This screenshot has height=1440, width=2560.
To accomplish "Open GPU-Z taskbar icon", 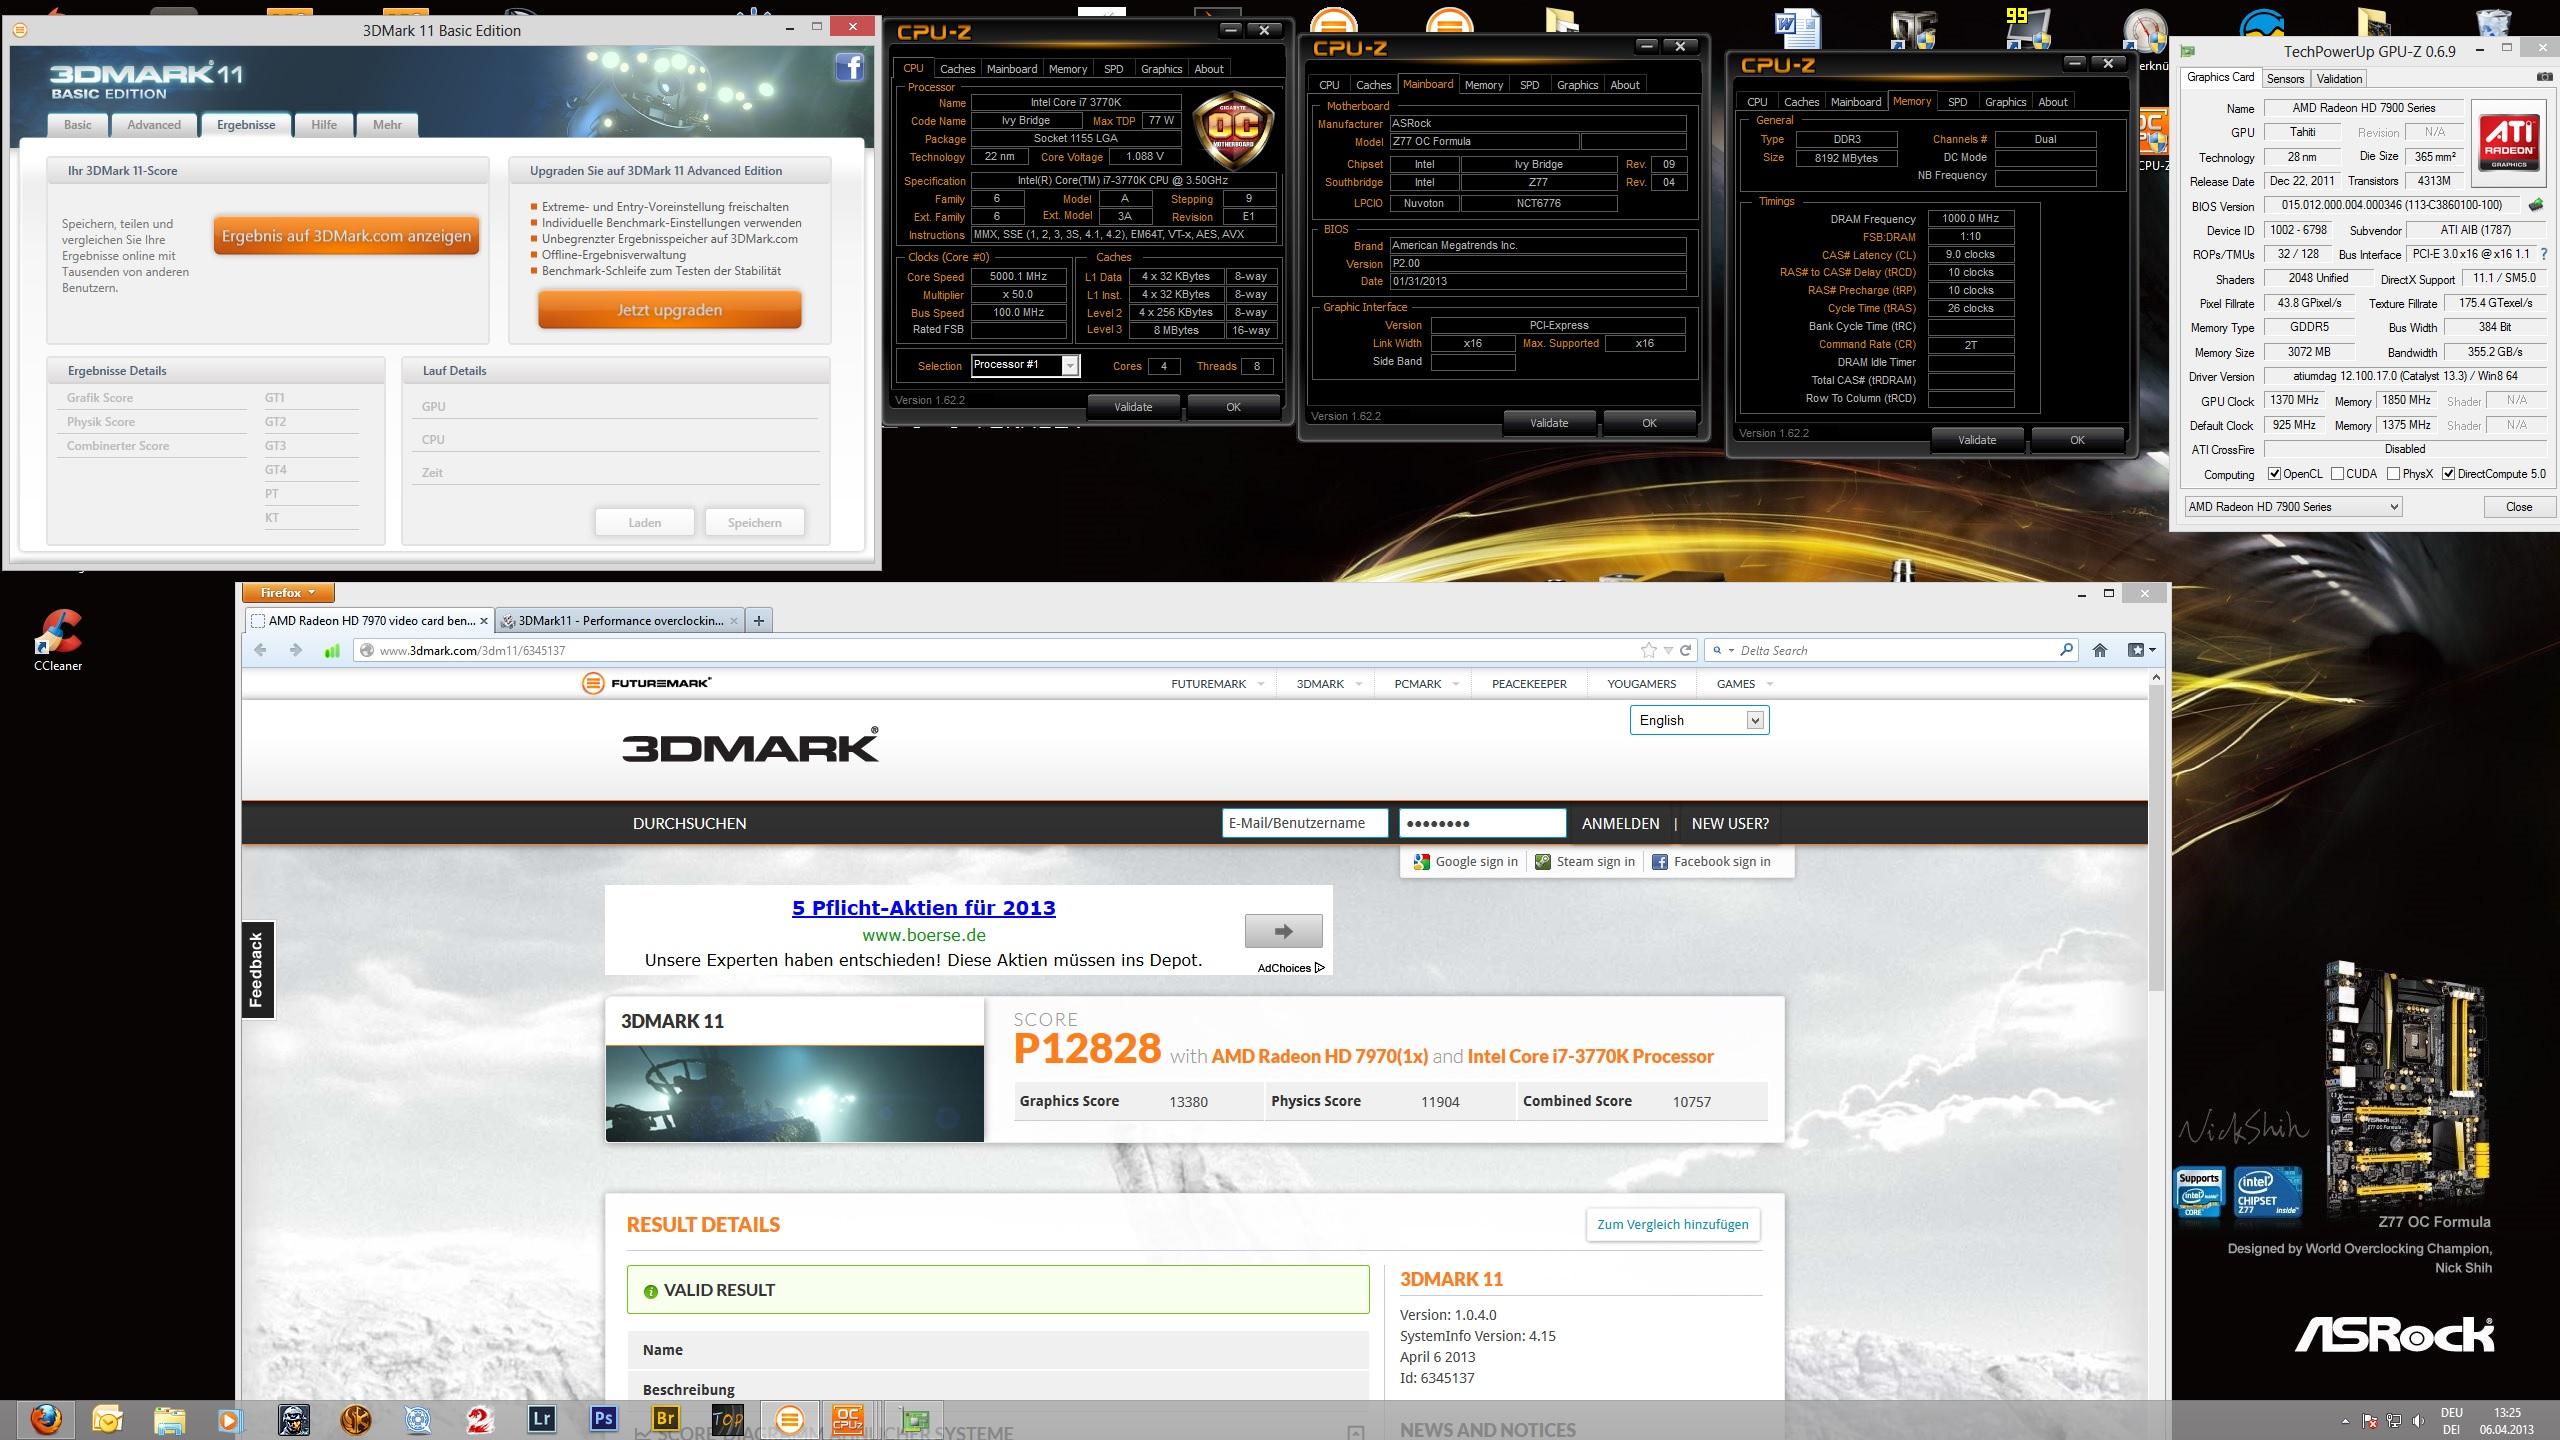I will point(914,1420).
